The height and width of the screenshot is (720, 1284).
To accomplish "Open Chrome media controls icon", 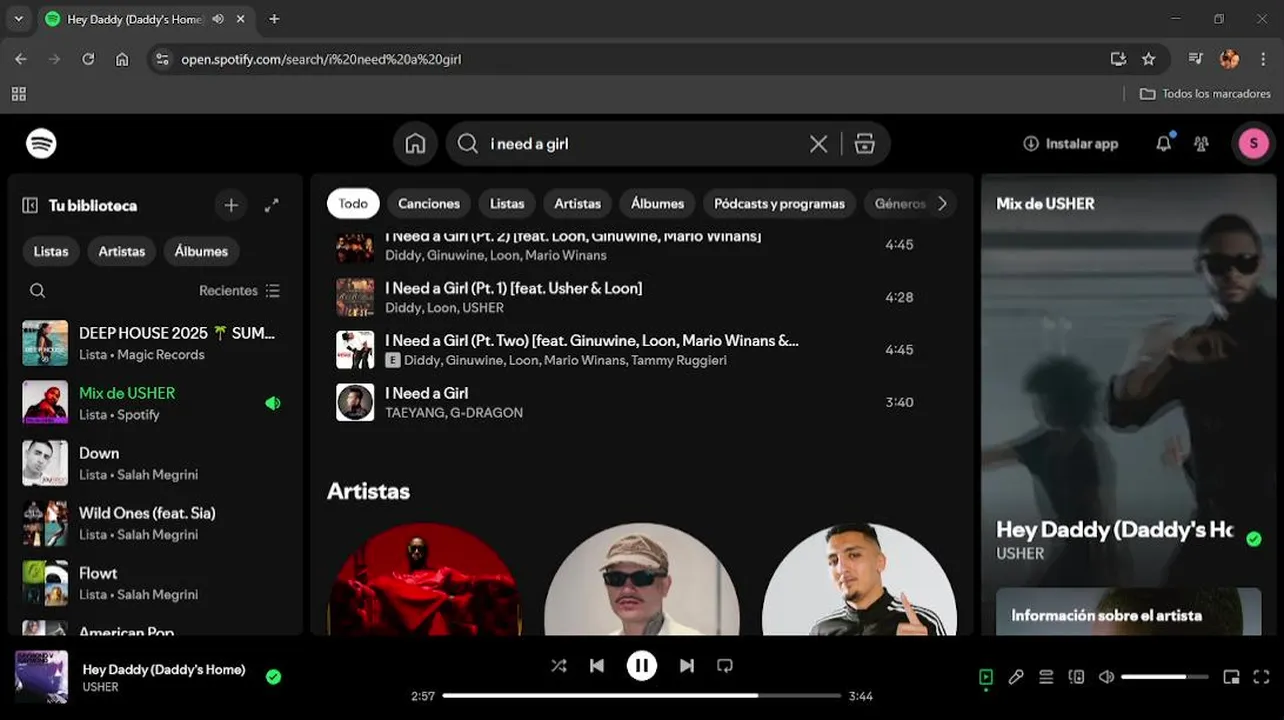I will [1195, 59].
